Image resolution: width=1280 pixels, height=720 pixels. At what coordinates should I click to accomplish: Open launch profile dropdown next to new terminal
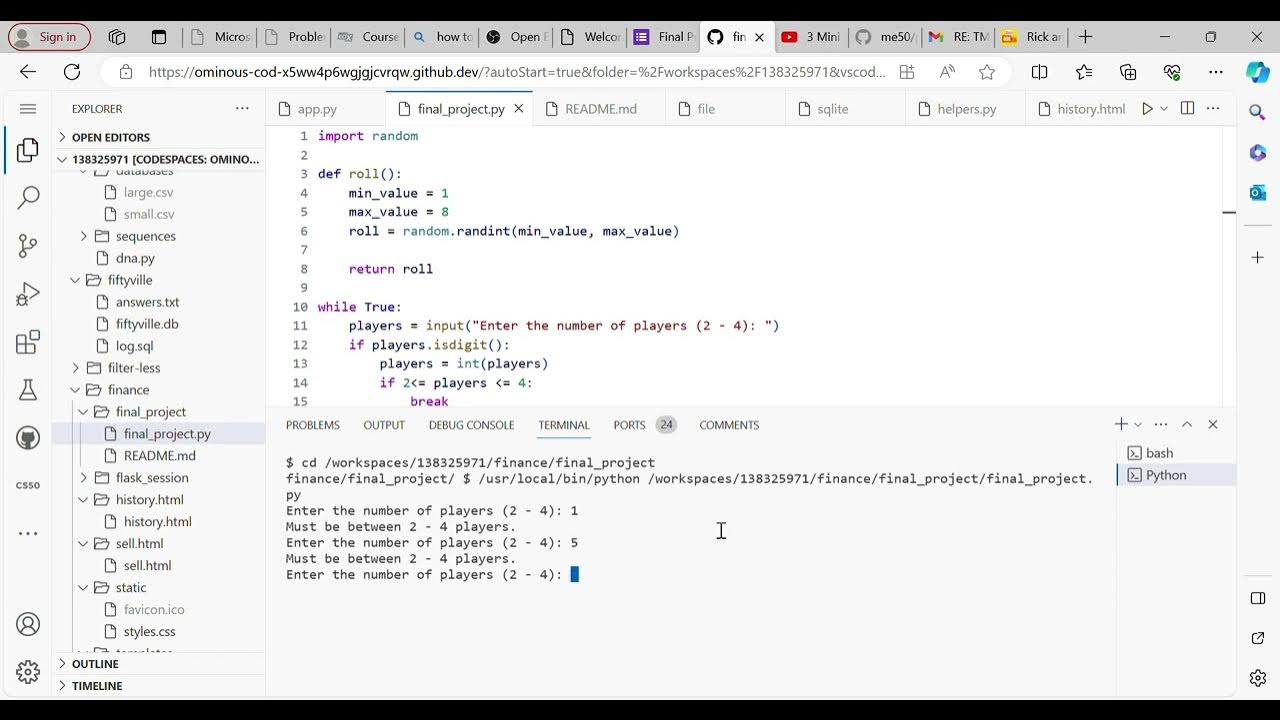coord(1138,425)
